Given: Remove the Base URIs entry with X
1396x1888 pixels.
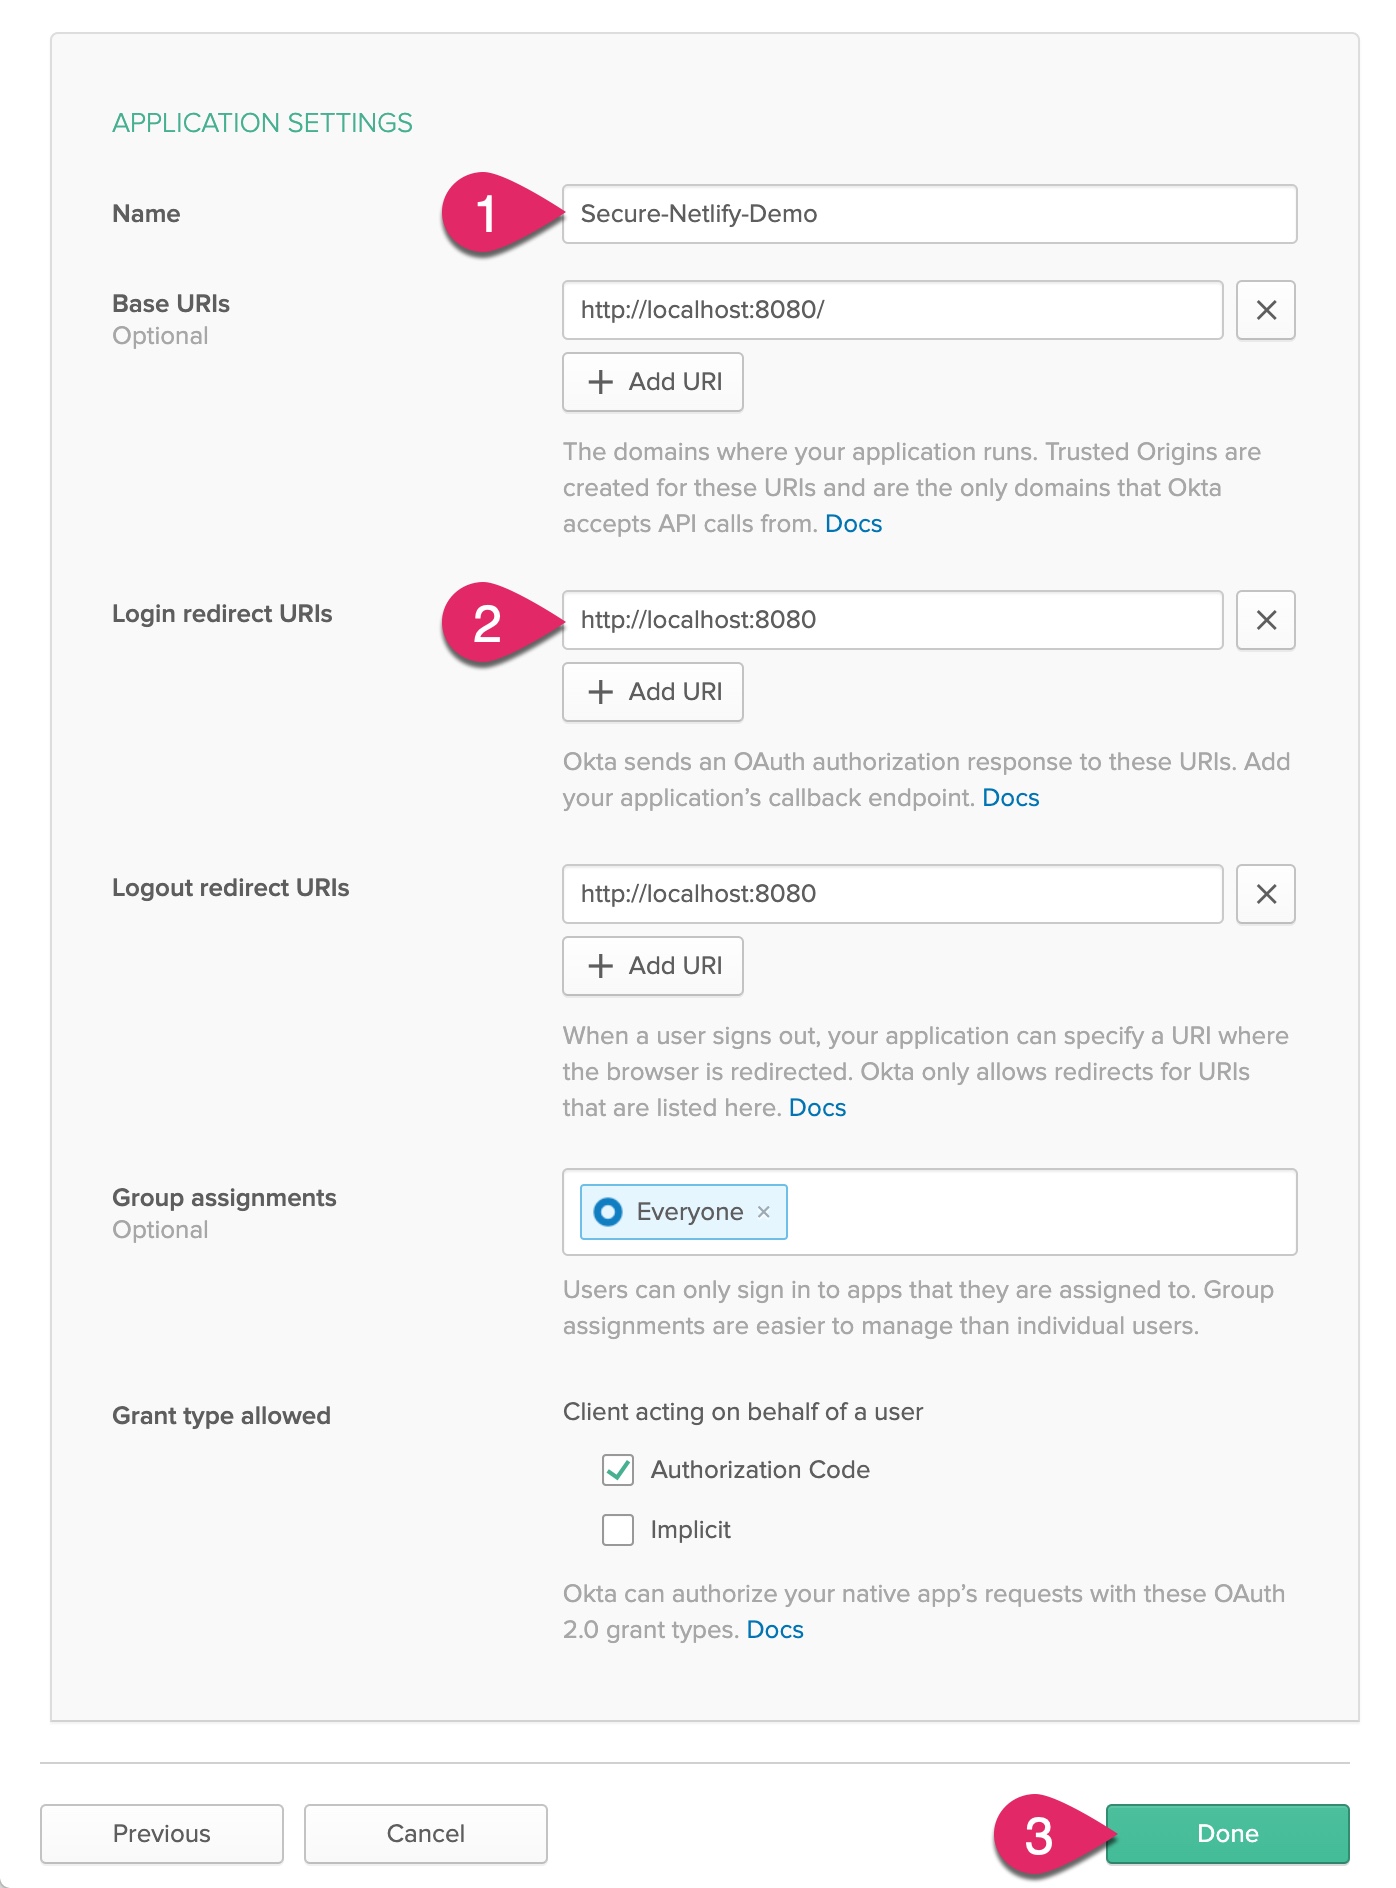Looking at the screenshot, I should [x=1265, y=310].
